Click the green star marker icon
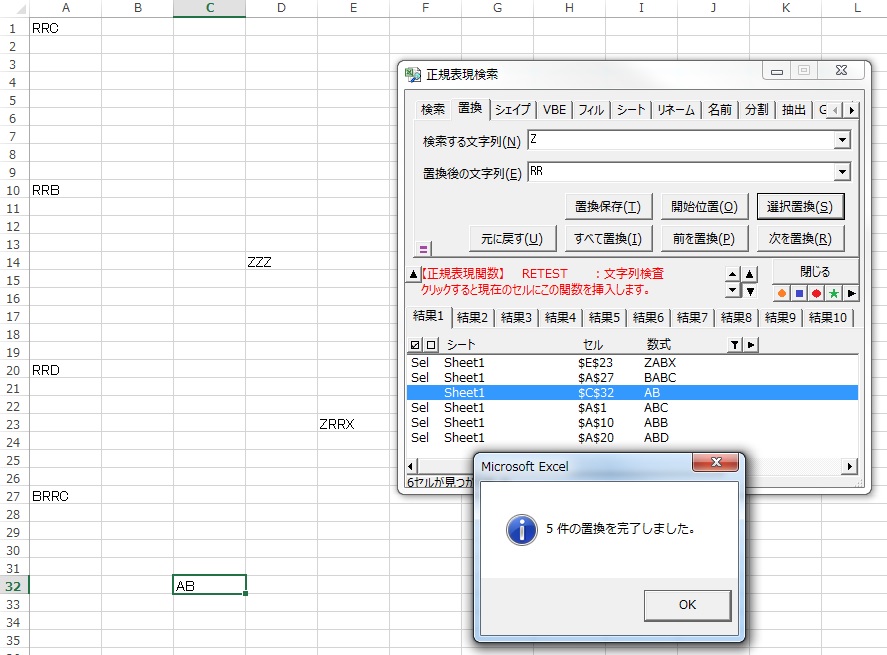 coord(833,293)
